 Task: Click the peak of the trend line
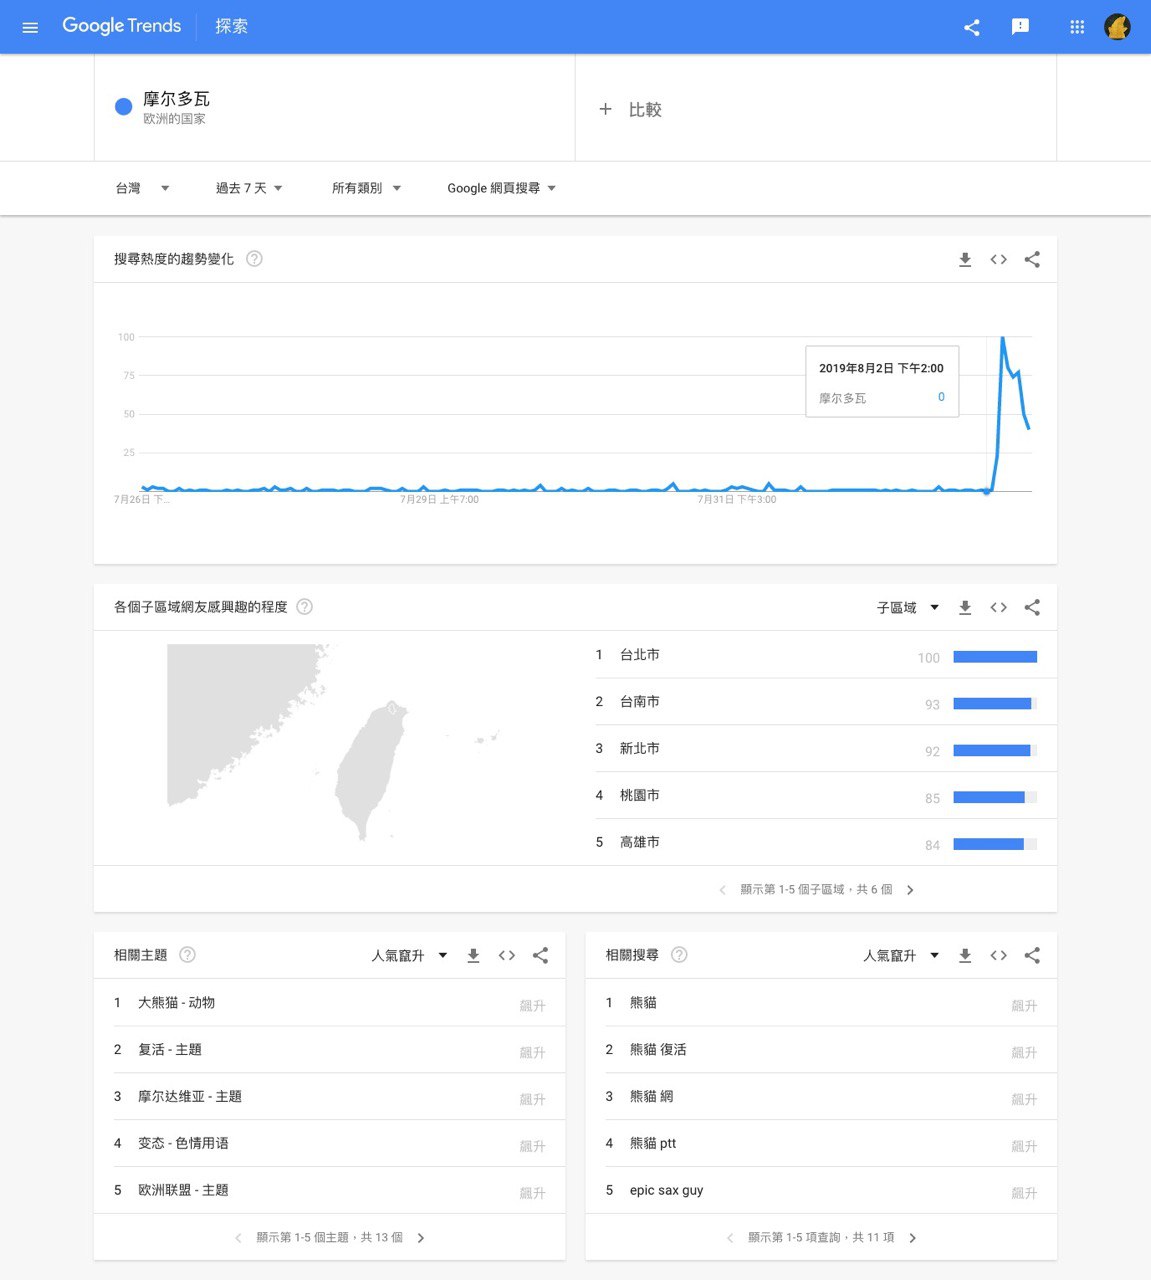1002,338
